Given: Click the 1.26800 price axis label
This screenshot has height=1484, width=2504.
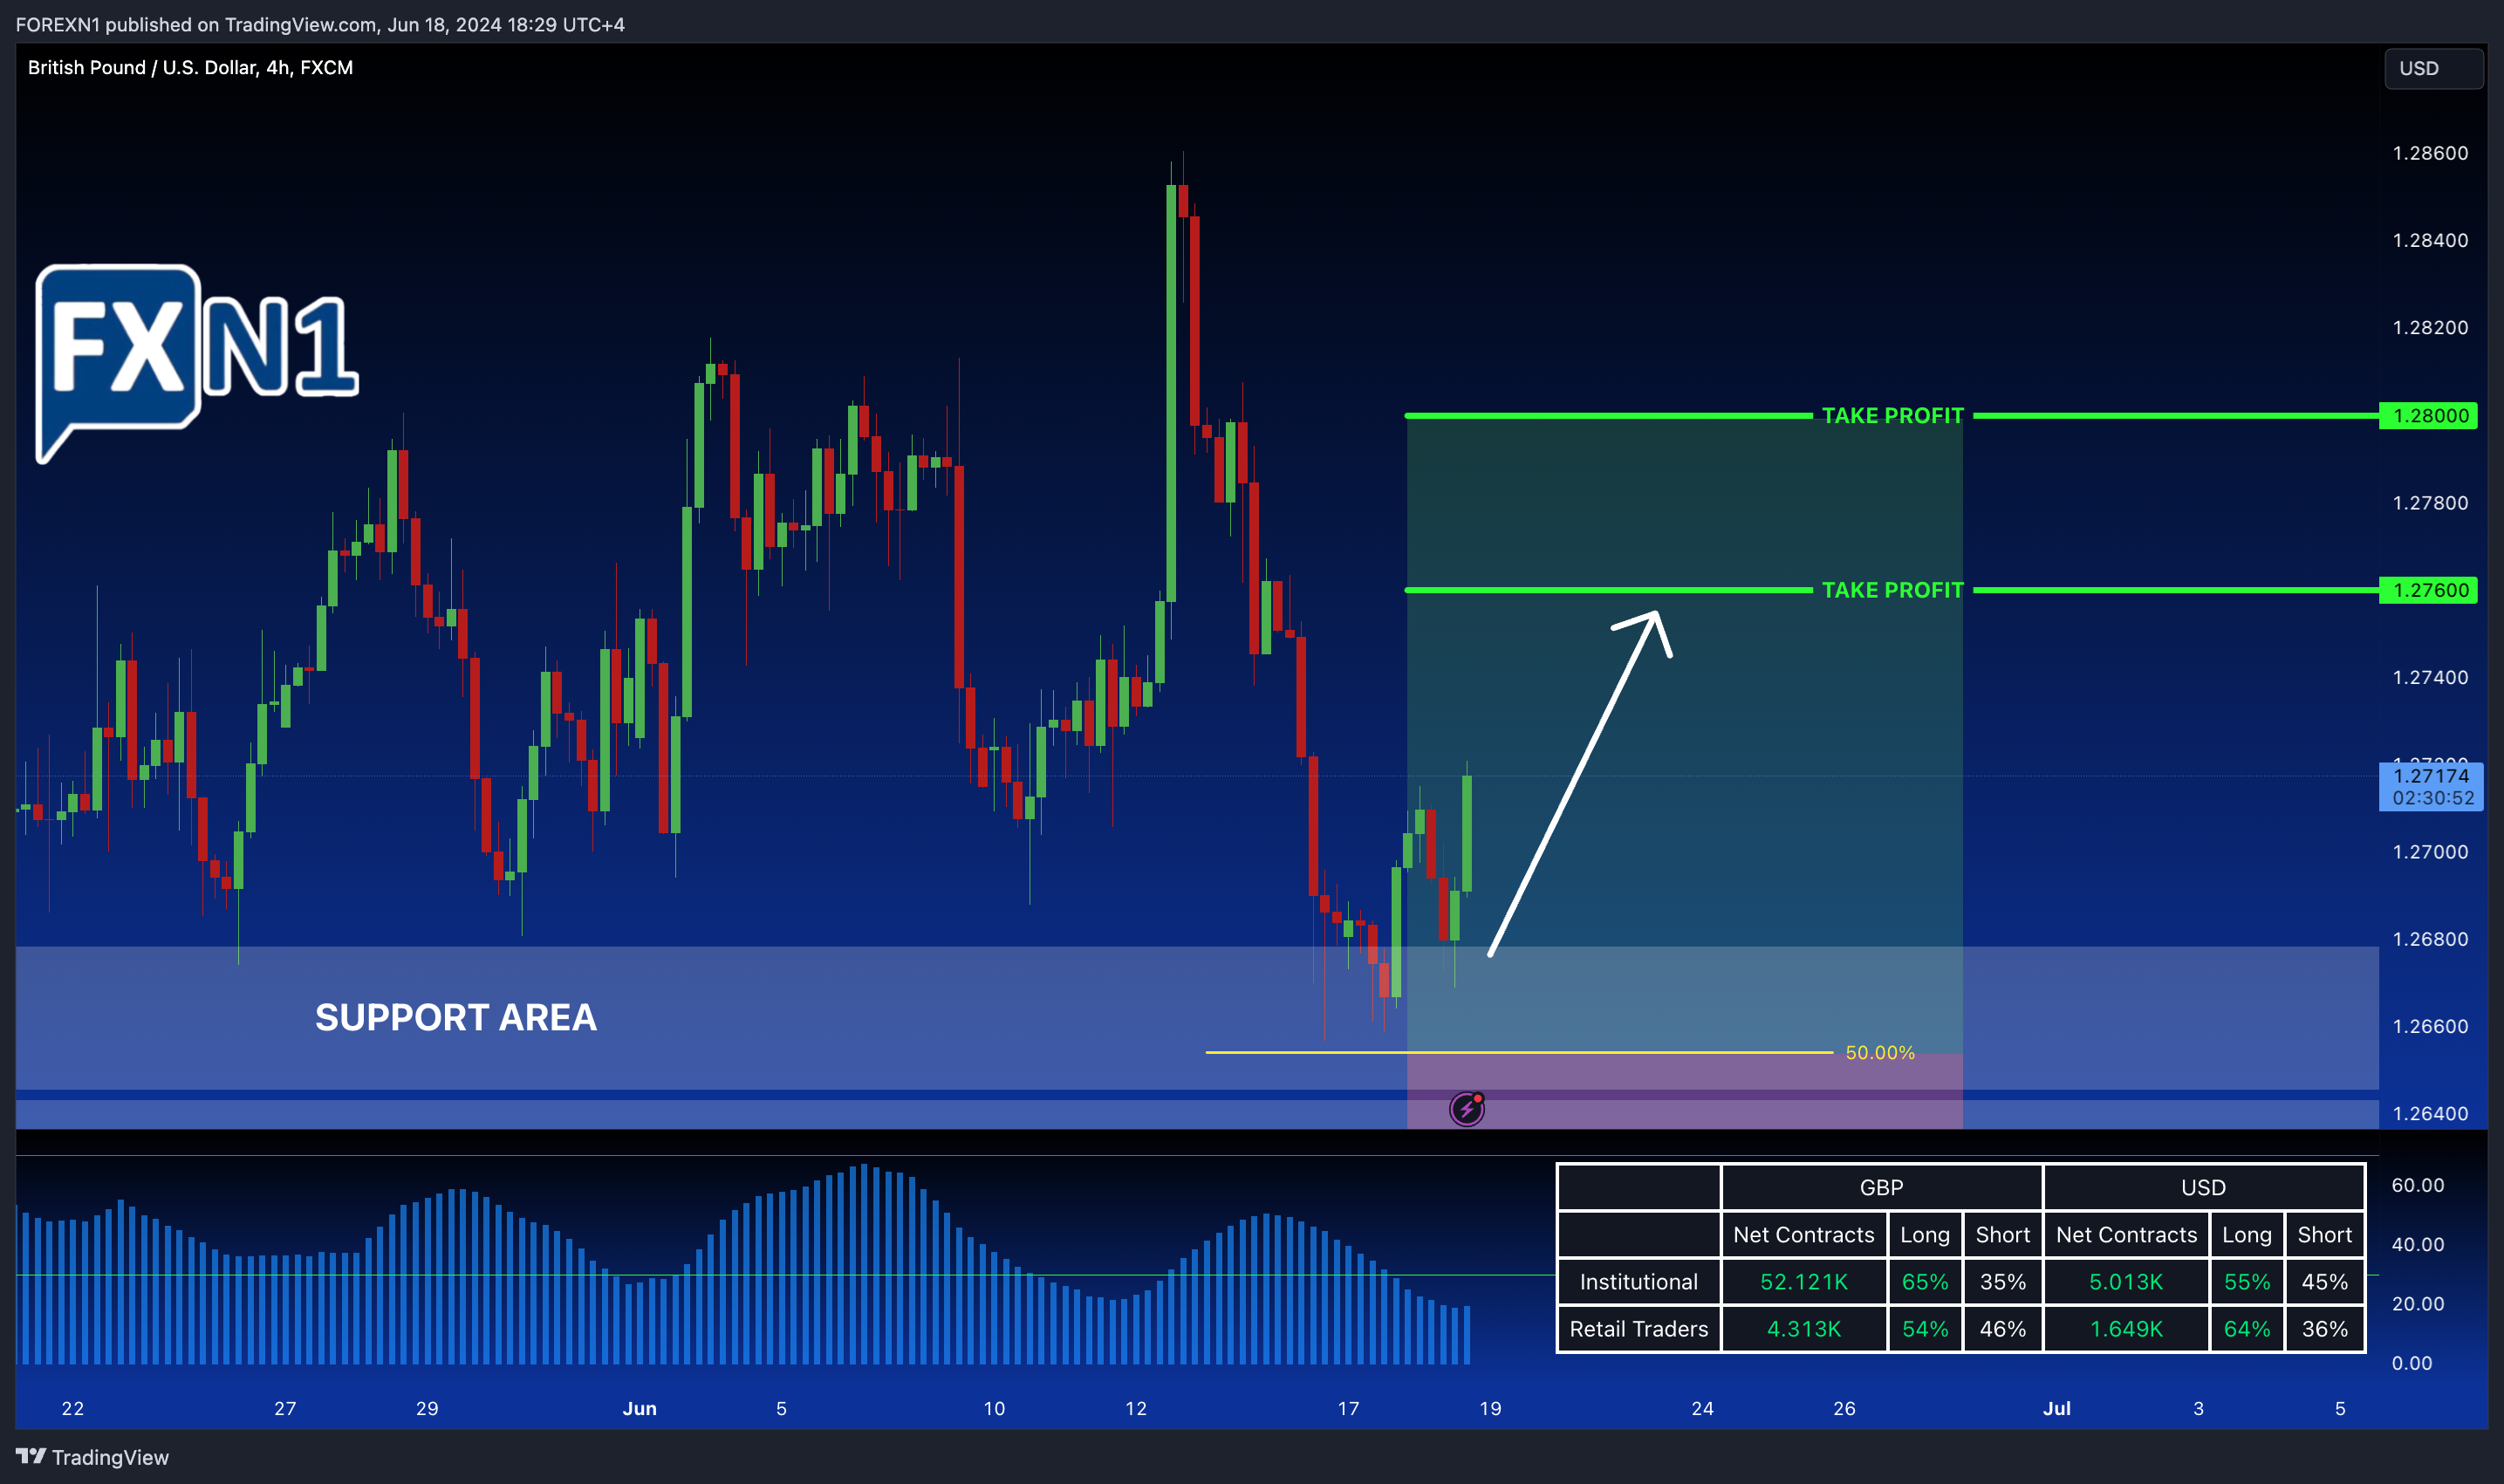Looking at the screenshot, I should 2430,939.
